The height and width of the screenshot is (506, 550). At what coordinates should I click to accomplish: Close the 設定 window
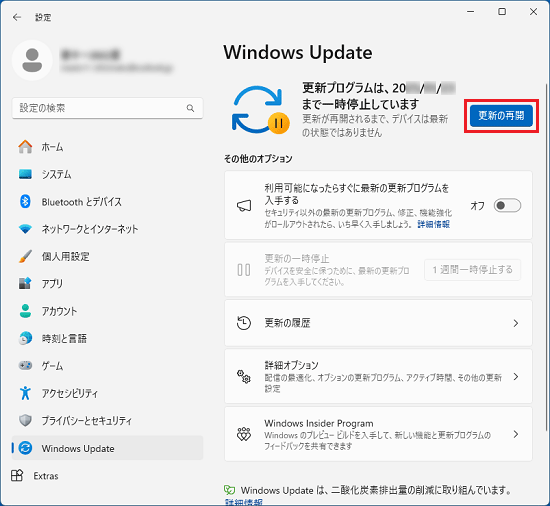tap(533, 12)
